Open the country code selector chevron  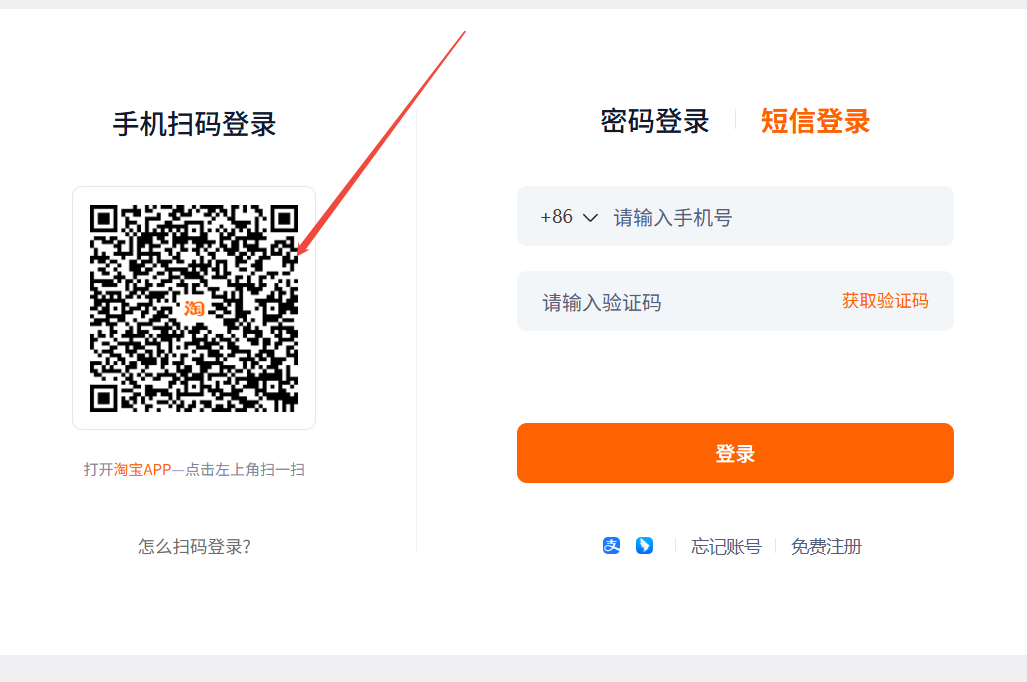(590, 216)
